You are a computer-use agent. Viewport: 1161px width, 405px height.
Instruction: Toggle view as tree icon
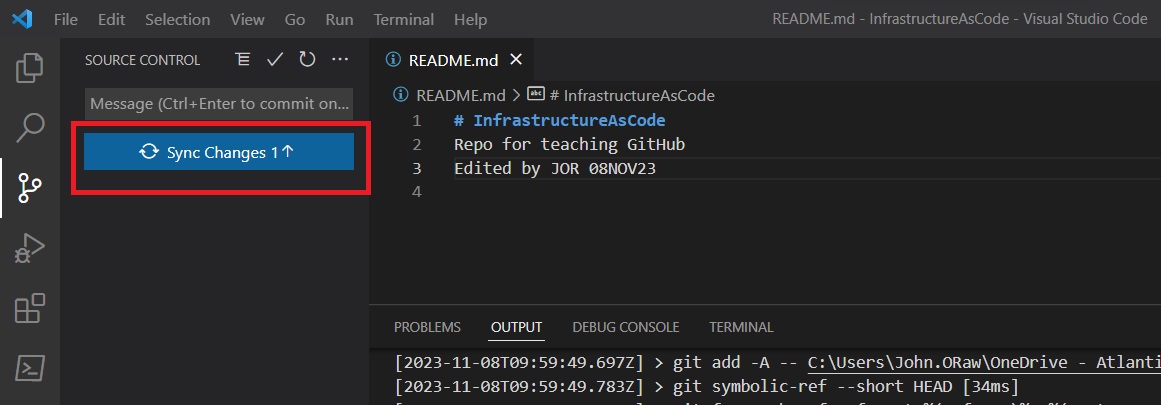point(243,60)
